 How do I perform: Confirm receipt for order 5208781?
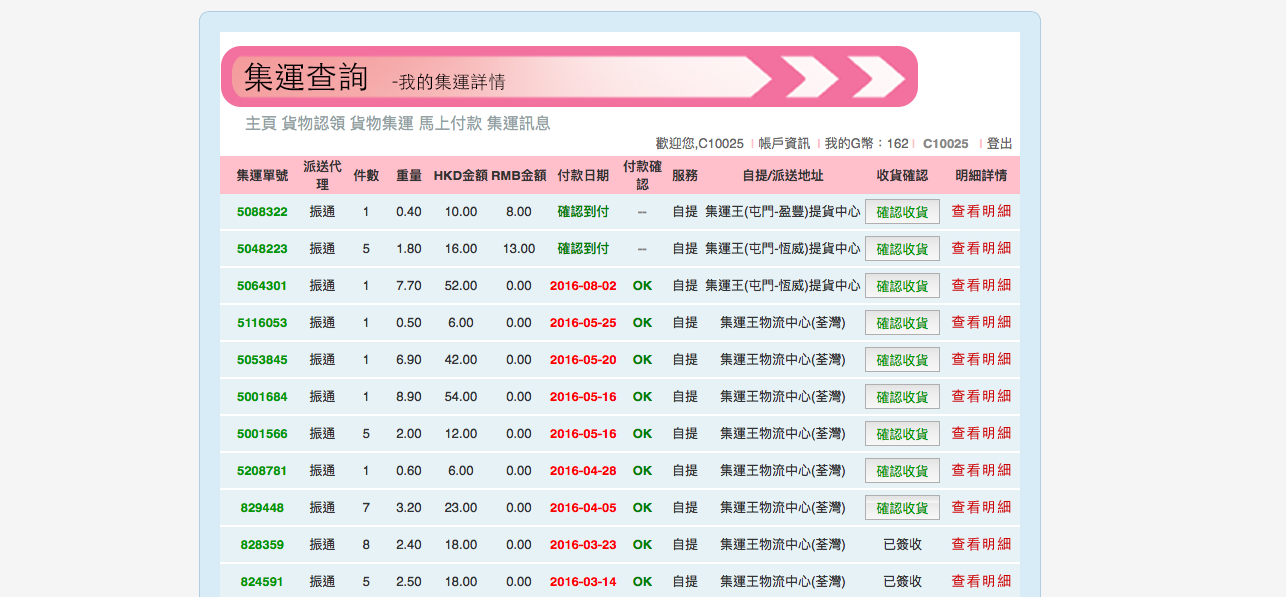pyautogui.click(x=902, y=471)
